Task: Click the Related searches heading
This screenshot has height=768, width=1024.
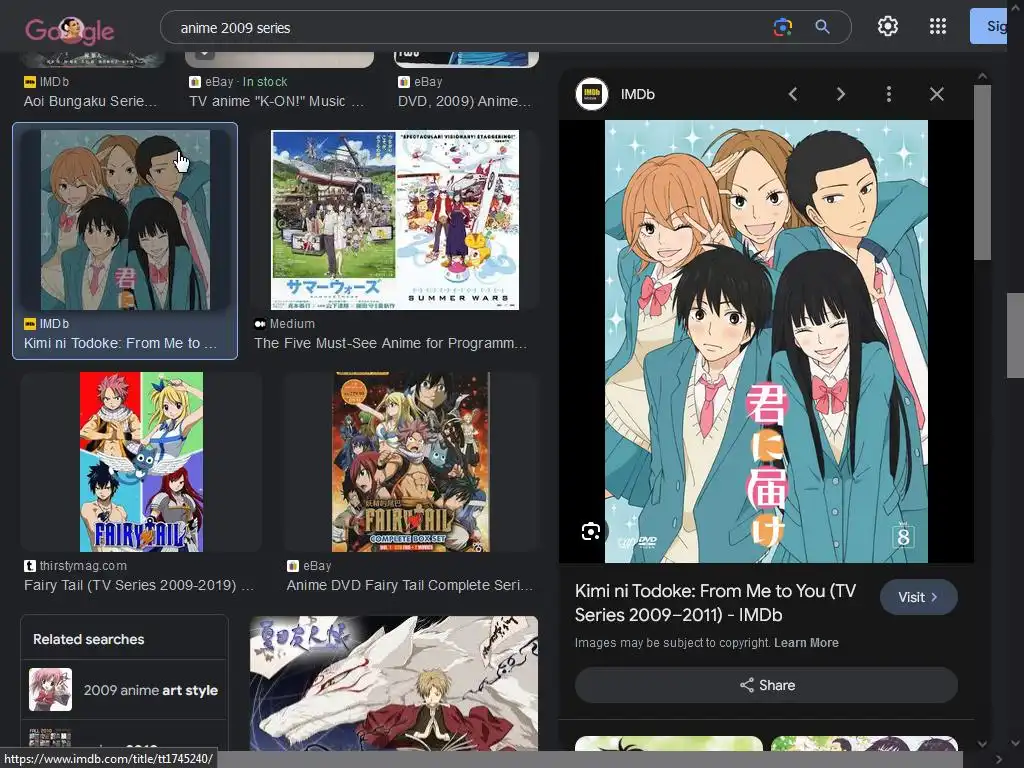Action: 89,639
